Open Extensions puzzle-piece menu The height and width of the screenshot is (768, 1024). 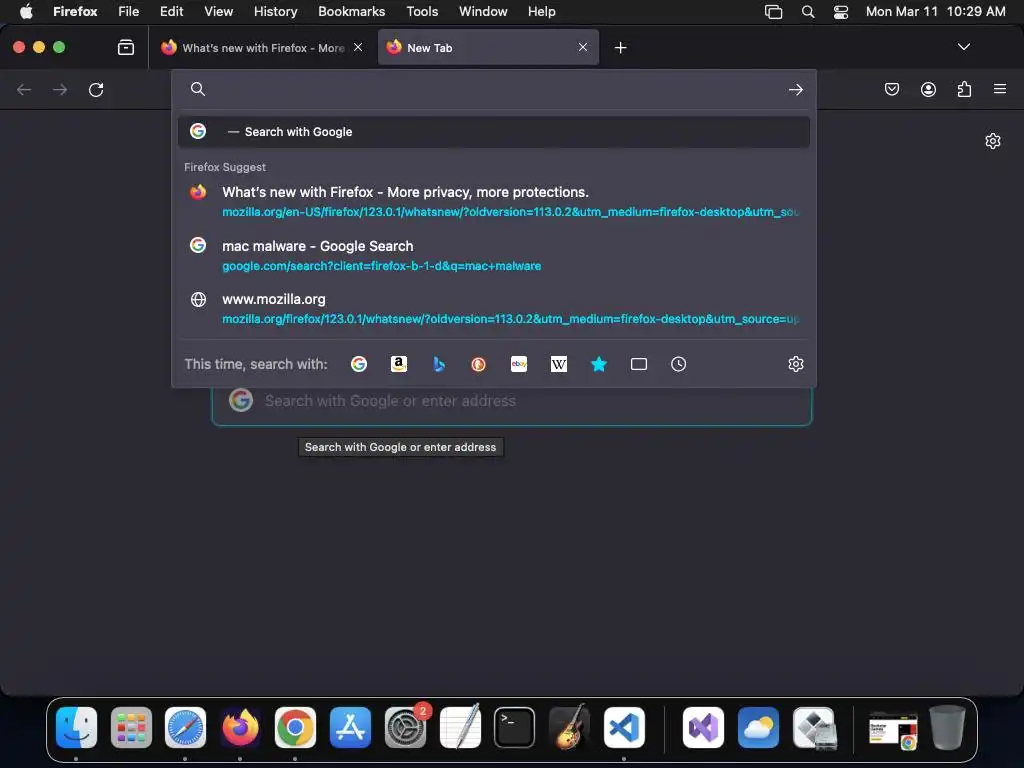pos(964,89)
